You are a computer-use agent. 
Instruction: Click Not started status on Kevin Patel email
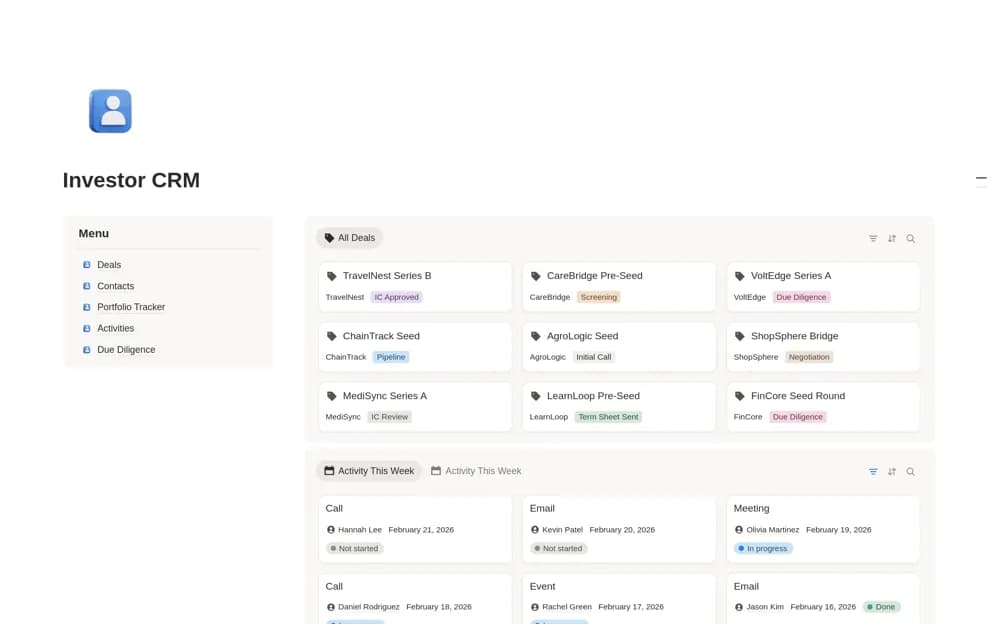coord(559,549)
